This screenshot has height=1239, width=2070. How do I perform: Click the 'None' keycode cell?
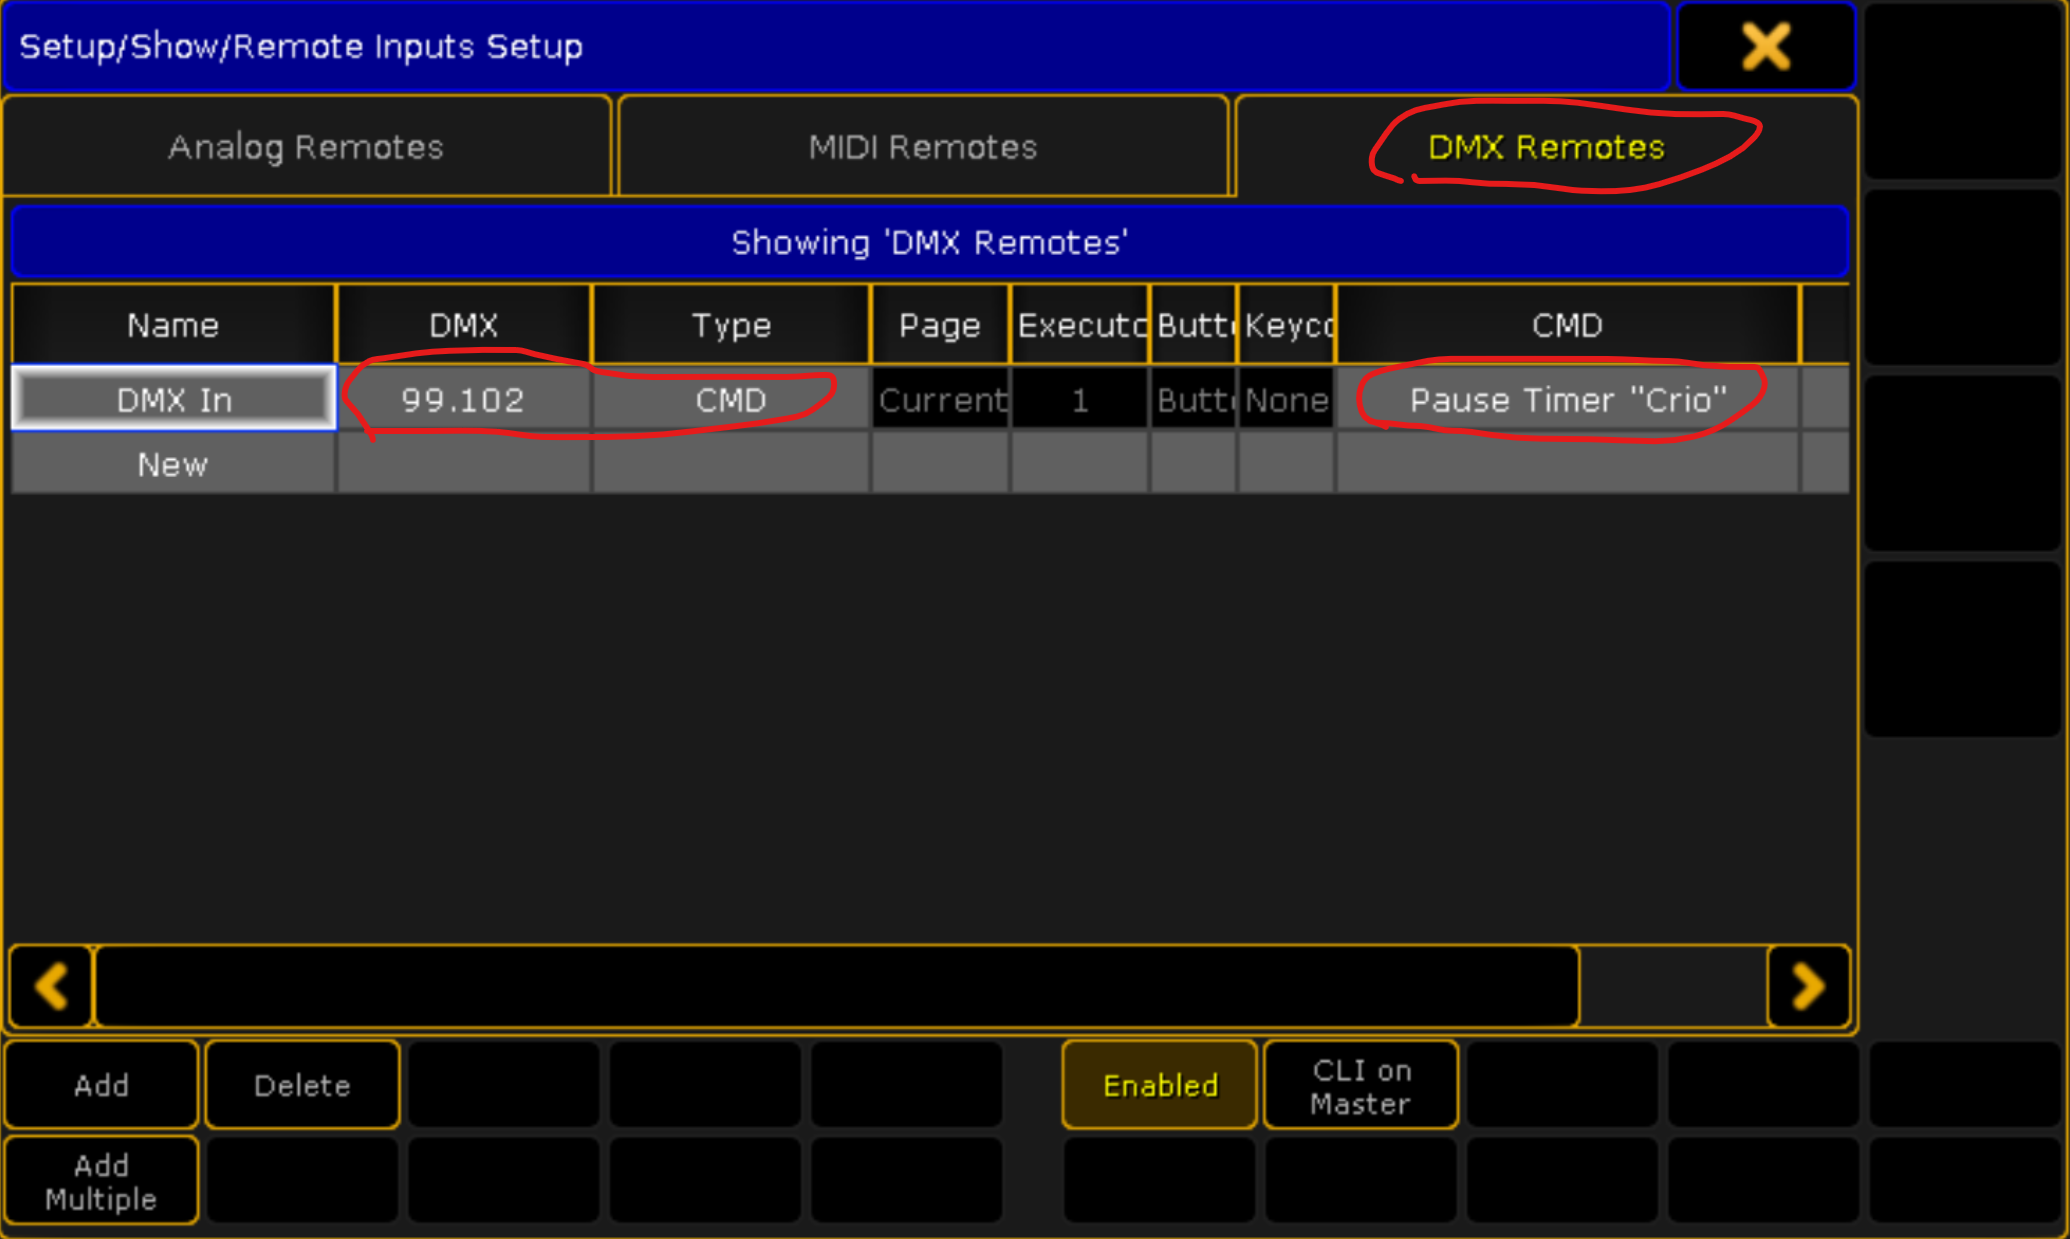click(1286, 399)
